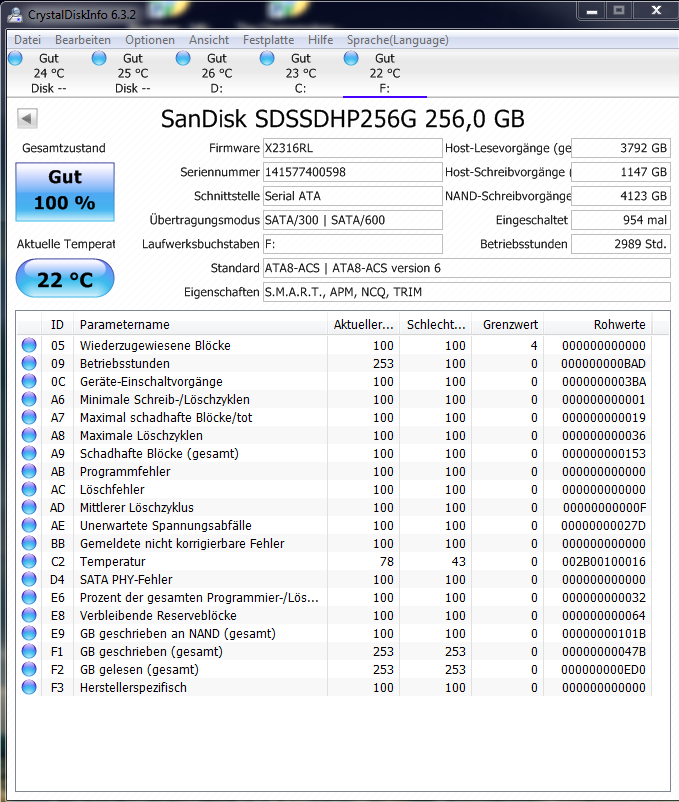Click status icon of attribute 09 row

pos(29,363)
